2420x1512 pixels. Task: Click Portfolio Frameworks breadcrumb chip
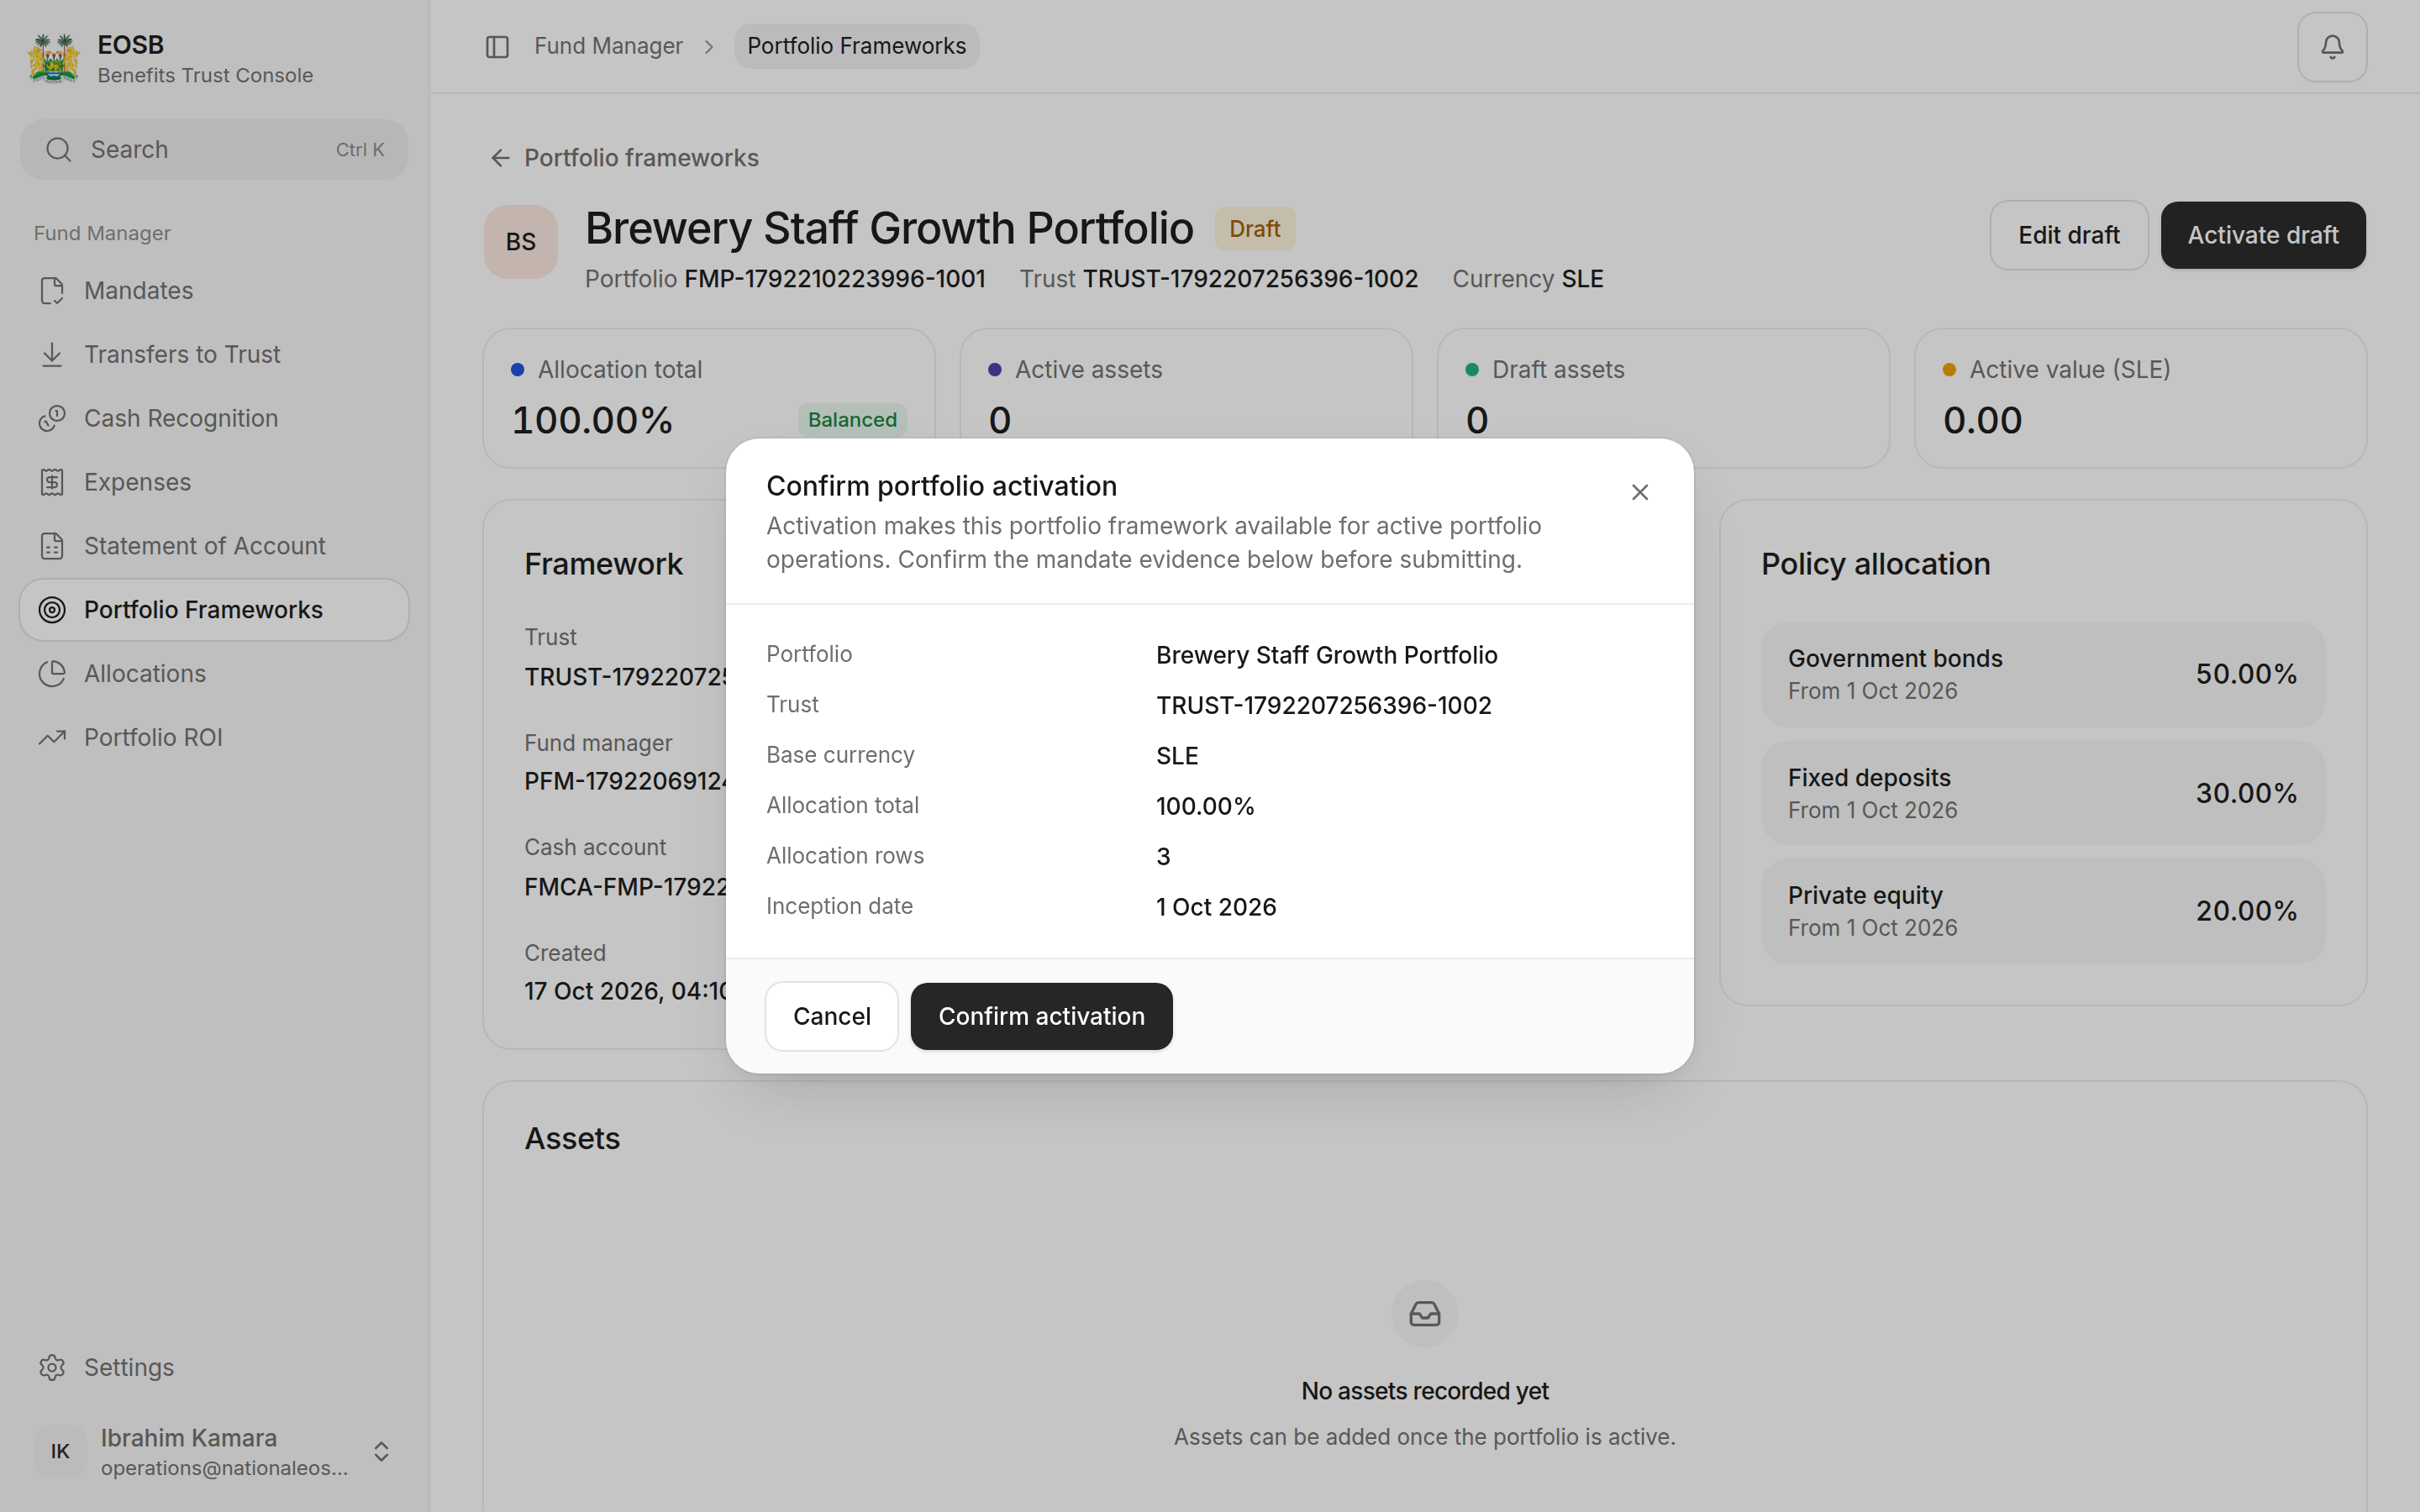tap(856, 46)
